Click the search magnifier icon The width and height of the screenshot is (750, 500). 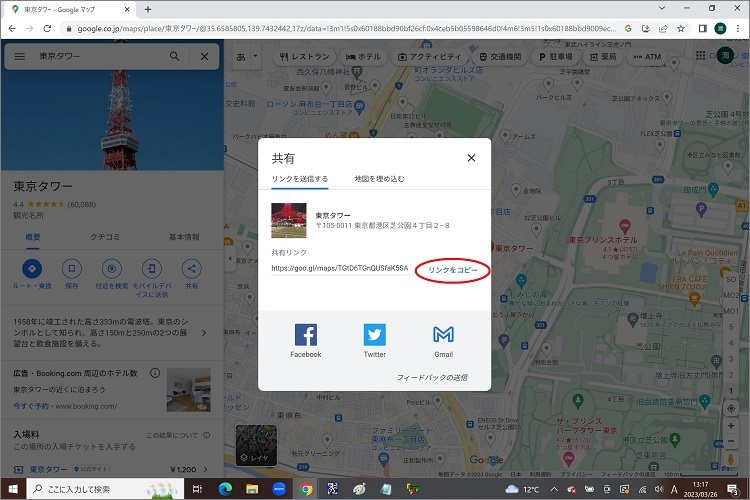(175, 56)
